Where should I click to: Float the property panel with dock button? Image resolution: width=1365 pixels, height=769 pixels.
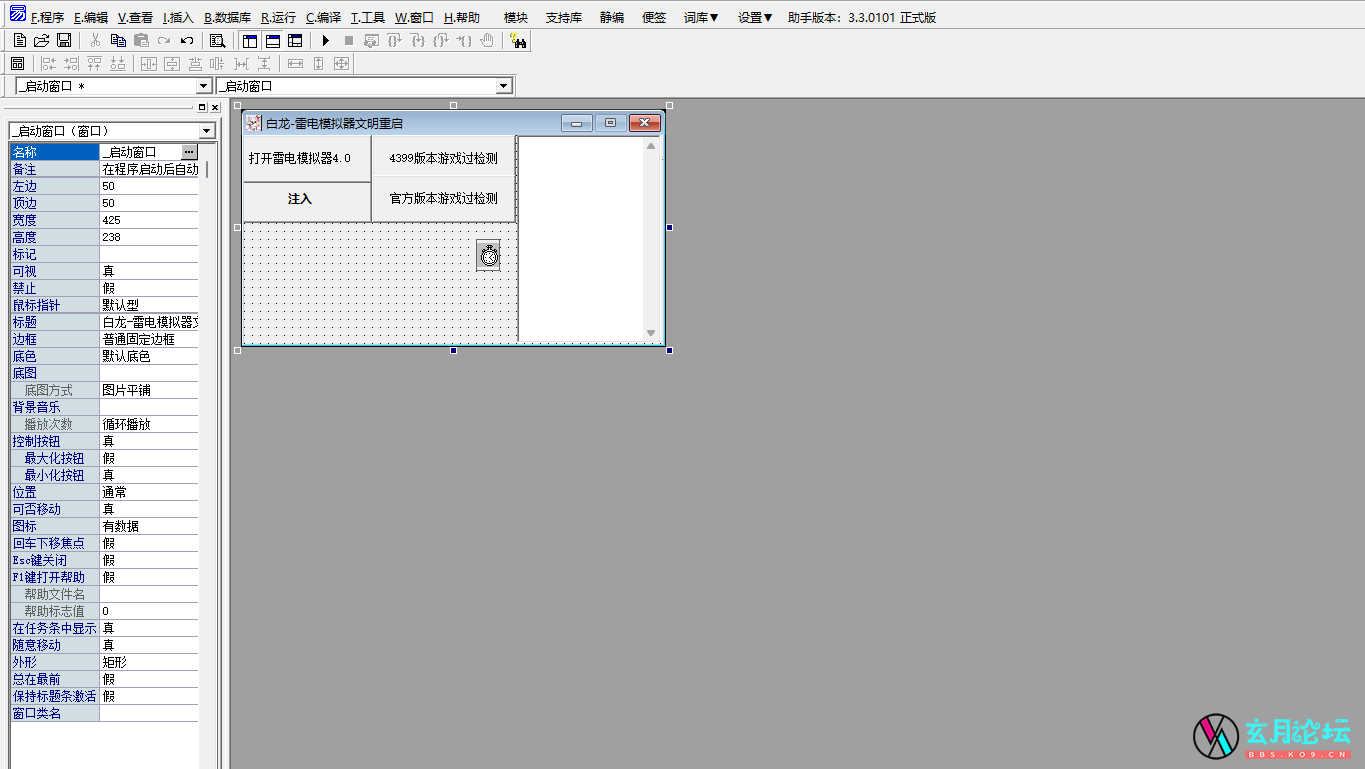coord(202,107)
